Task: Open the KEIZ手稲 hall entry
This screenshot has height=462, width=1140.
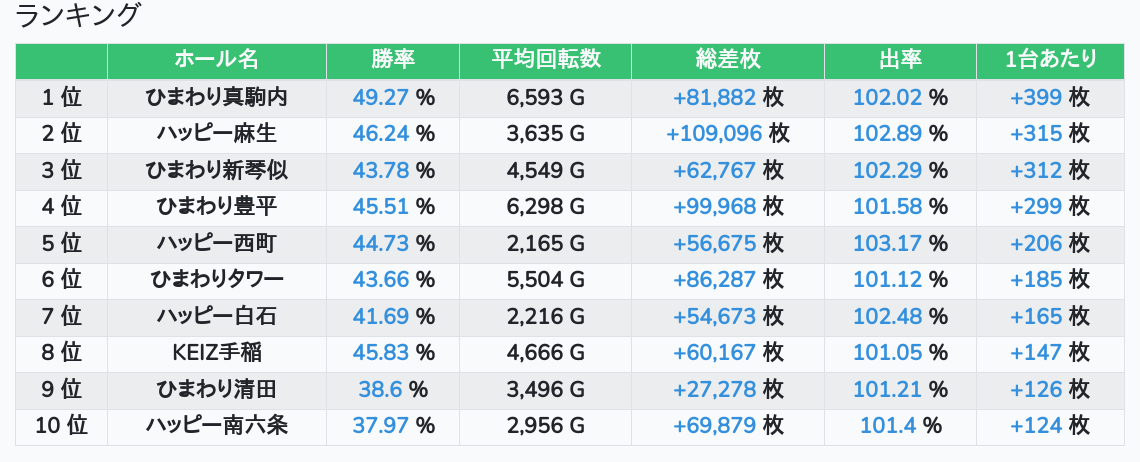Action: pos(216,353)
